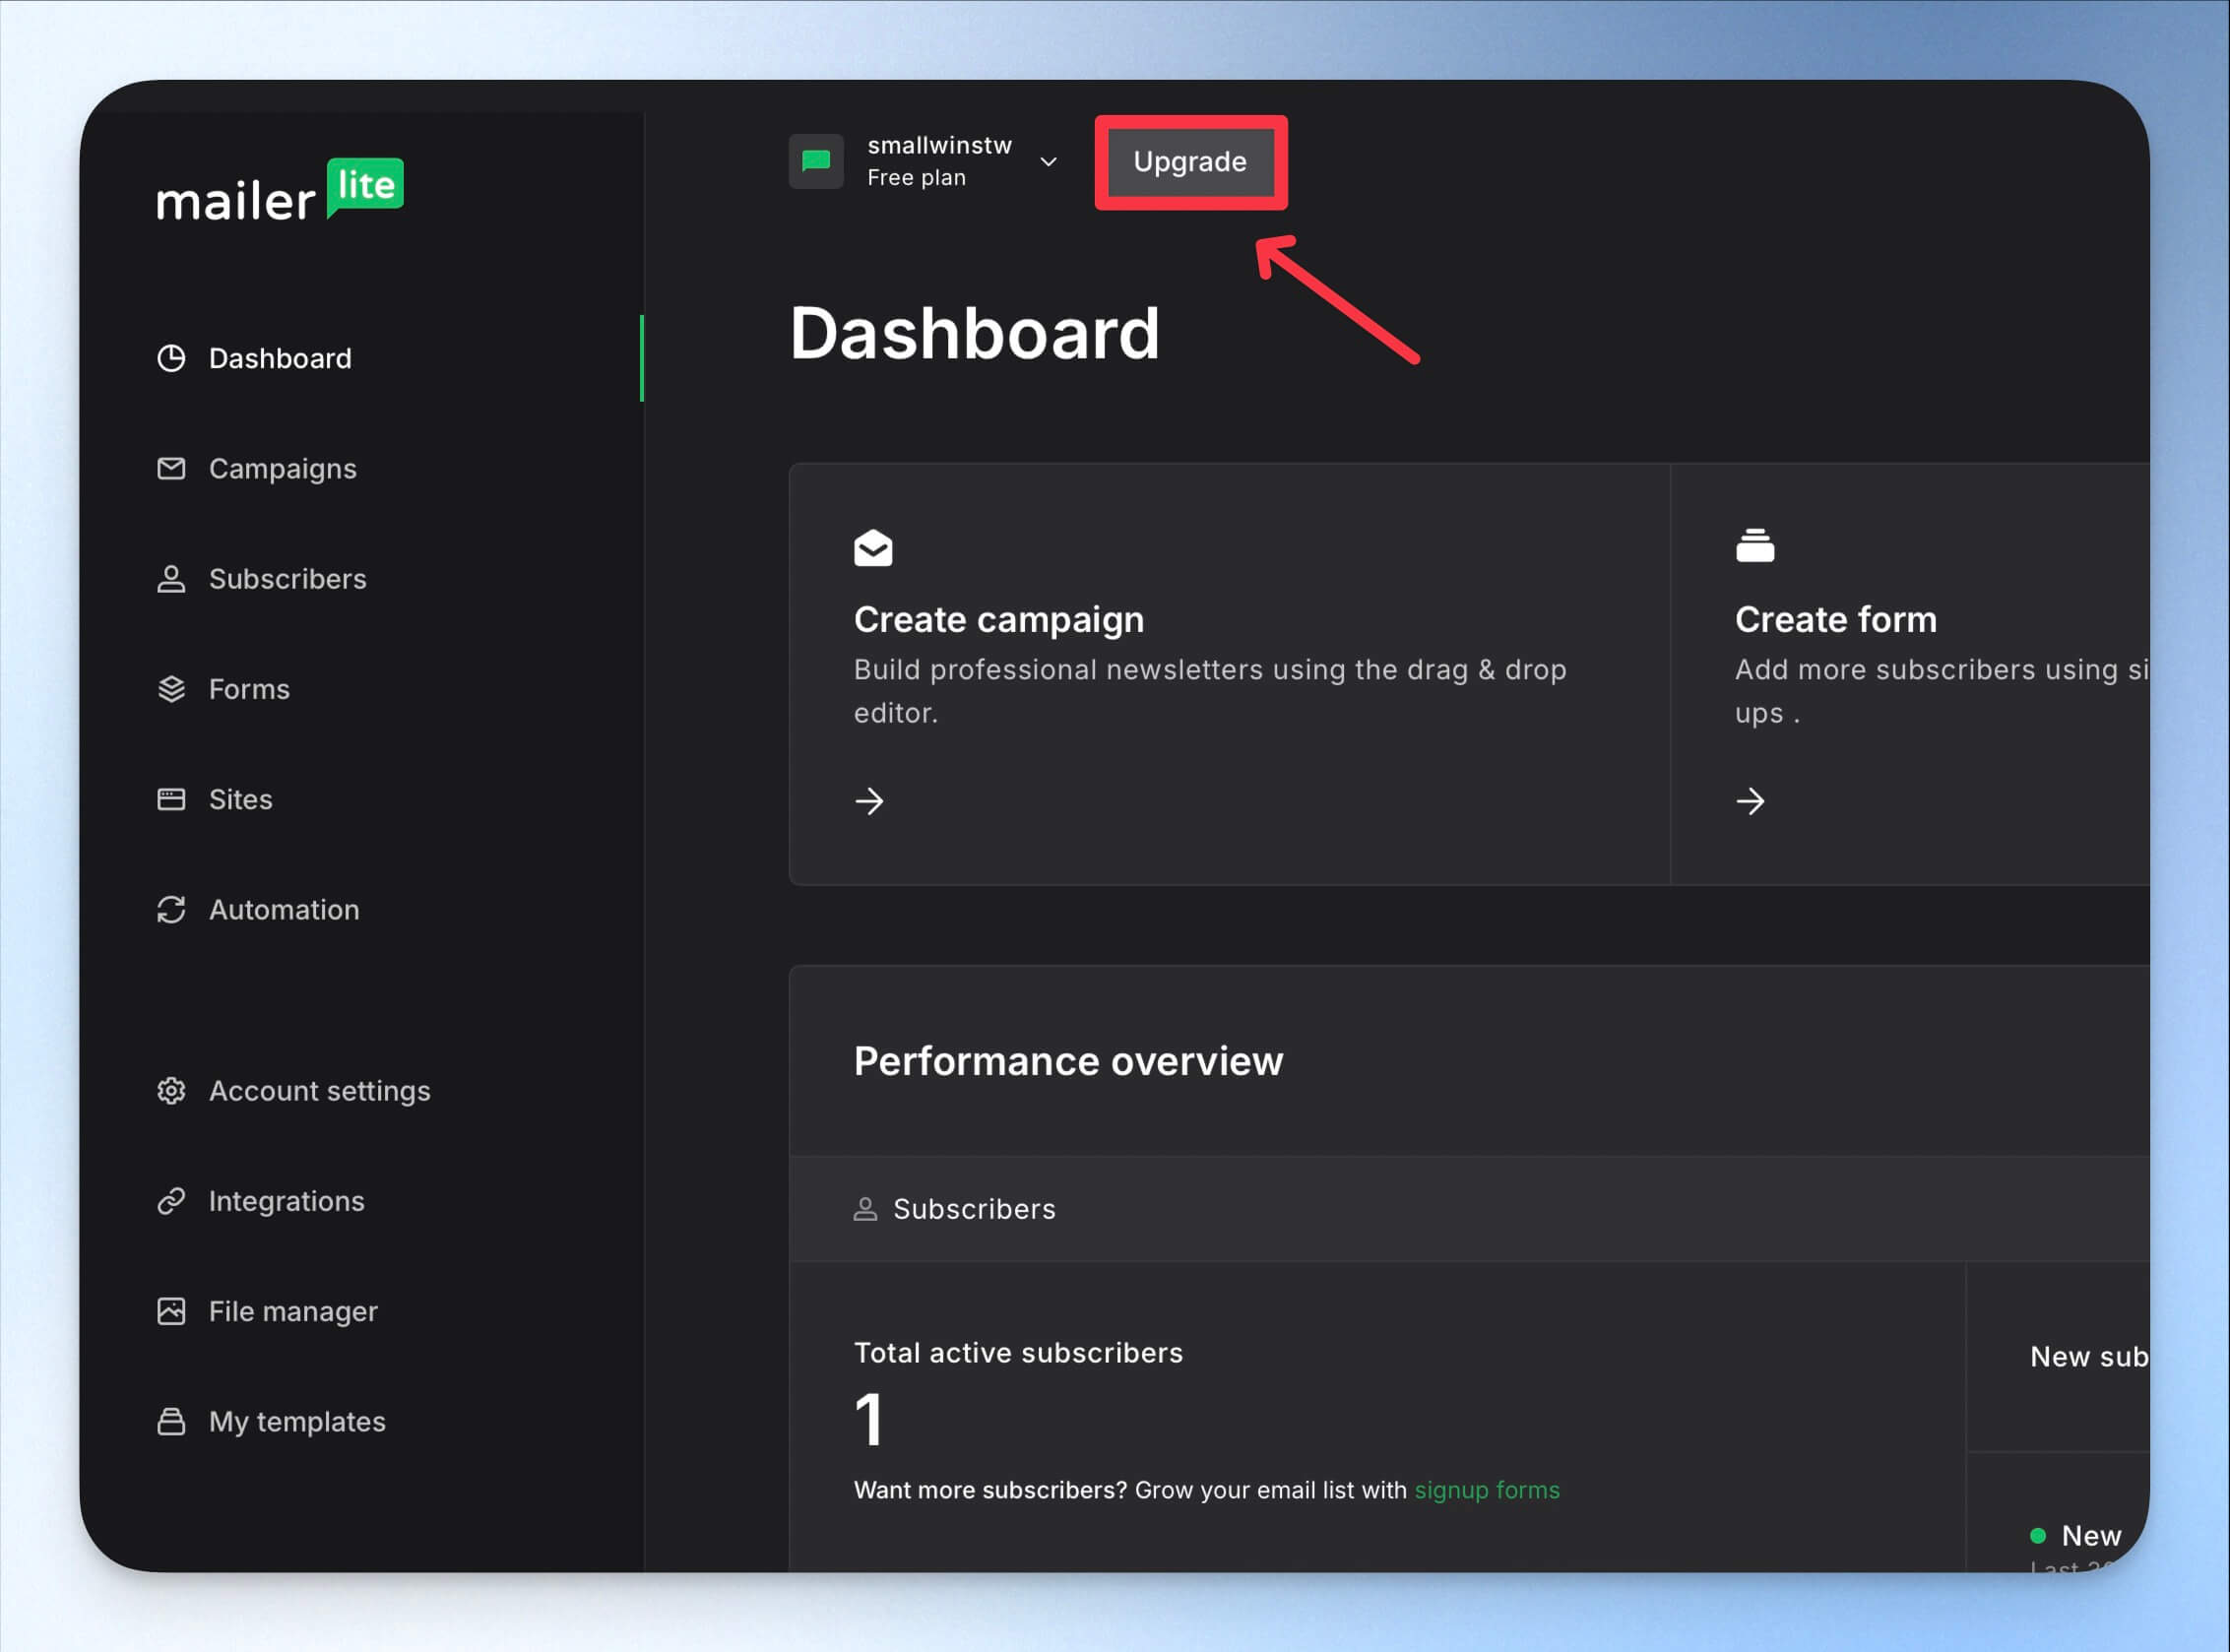This screenshot has height=1652, width=2230.
Task: Follow the green signup forms link
Action: pos(1487,1490)
